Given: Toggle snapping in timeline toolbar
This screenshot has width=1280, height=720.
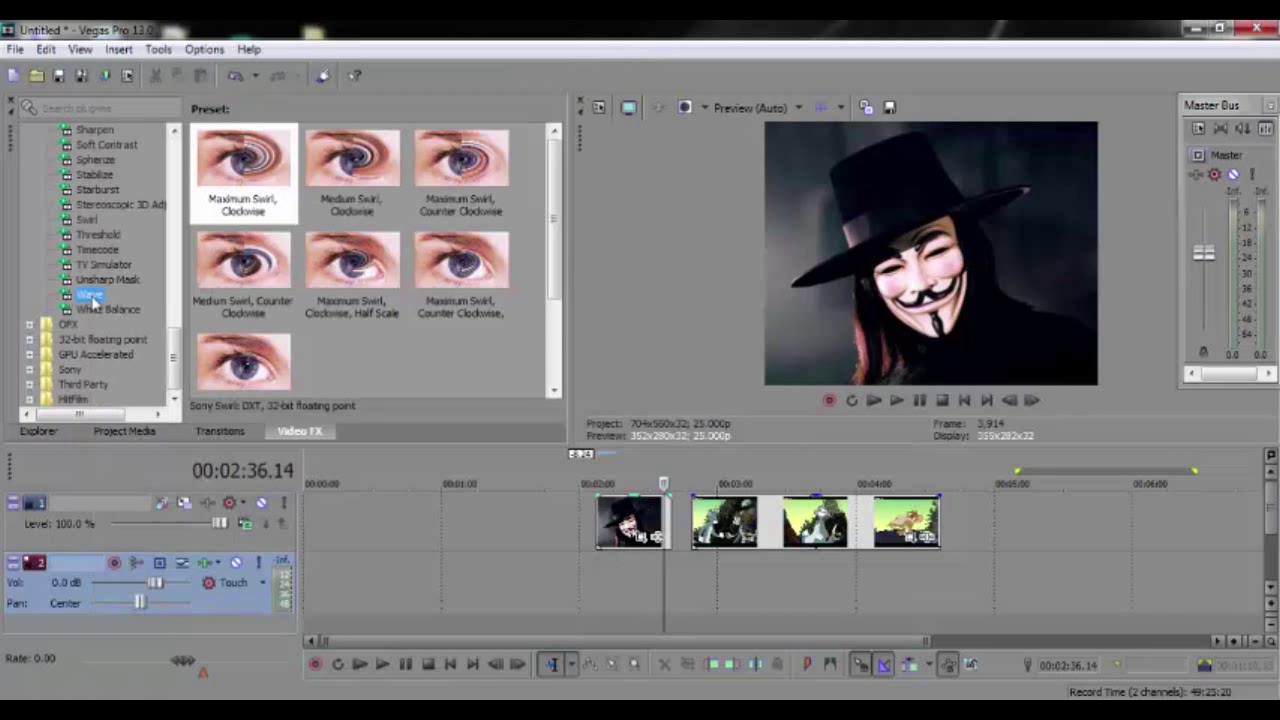Looking at the screenshot, I should [x=860, y=664].
